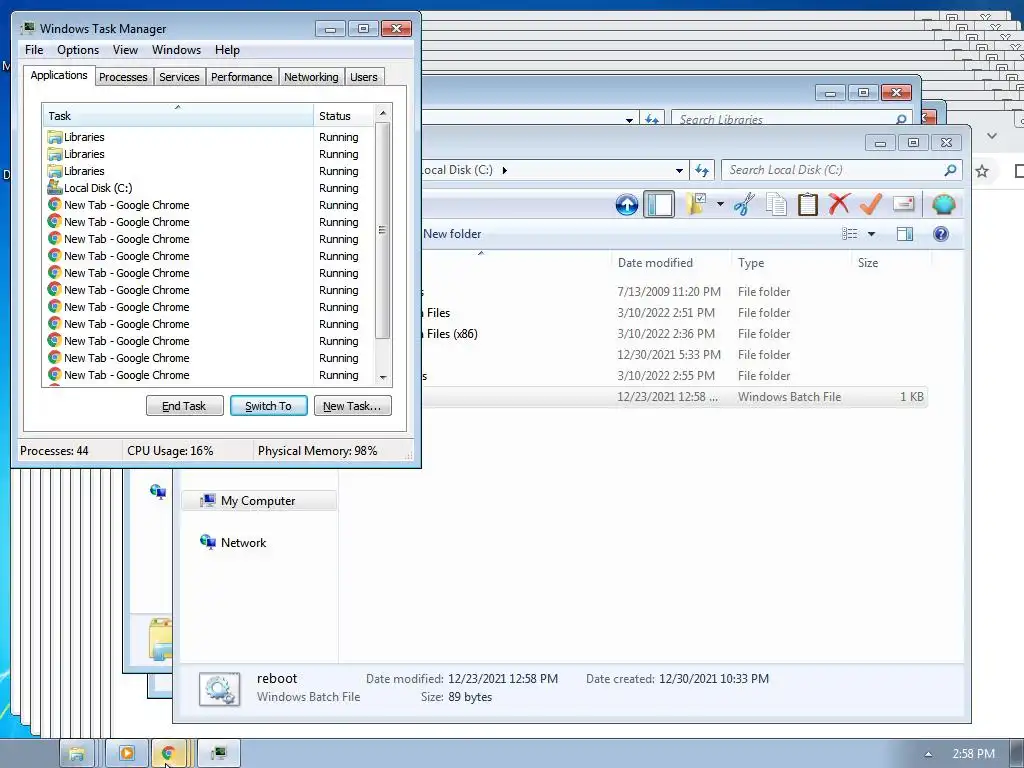Click the orange checkmark Properties icon
This screenshot has width=1024, height=768.
(x=871, y=204)
